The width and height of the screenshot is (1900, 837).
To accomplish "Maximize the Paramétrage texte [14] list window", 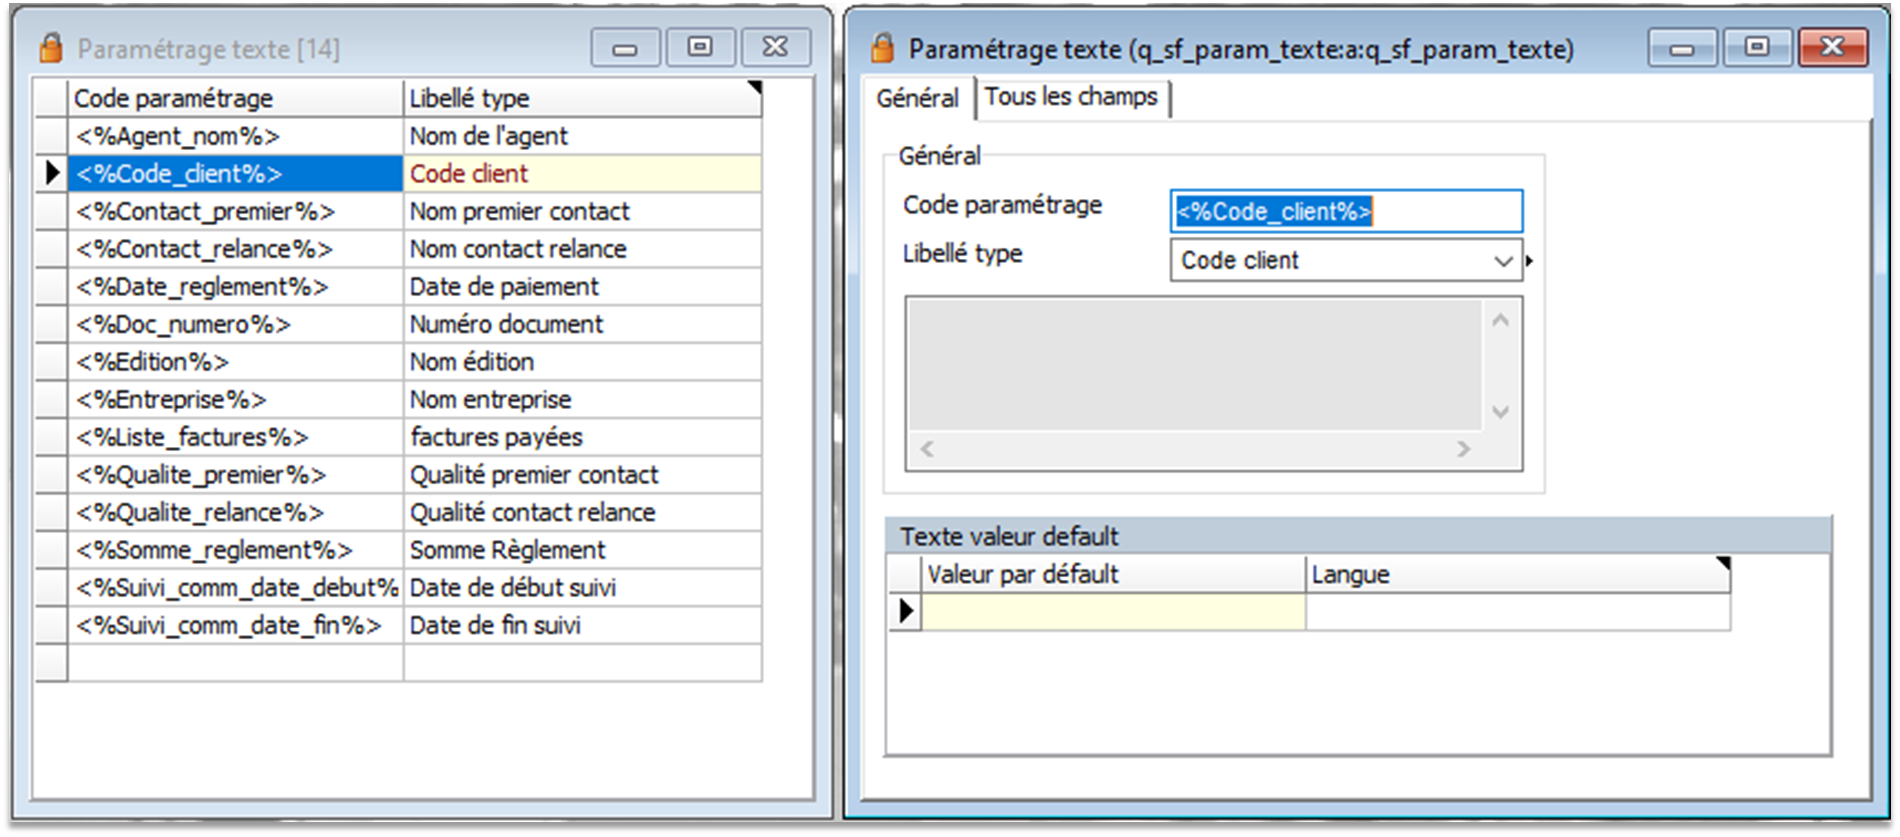I will (700, 48).
